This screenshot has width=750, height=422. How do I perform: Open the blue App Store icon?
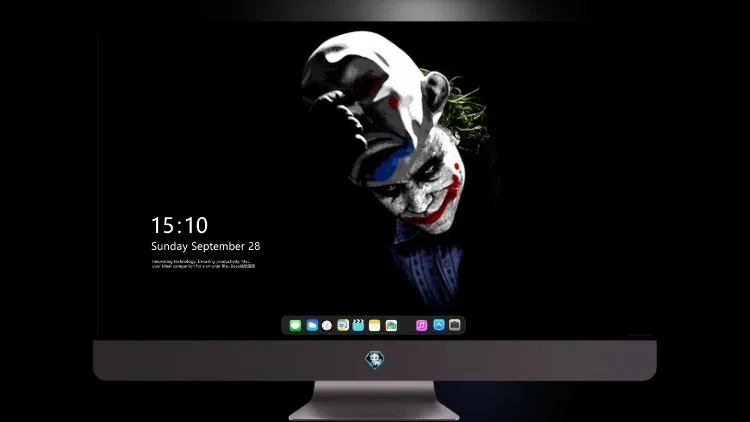point(439,325)
